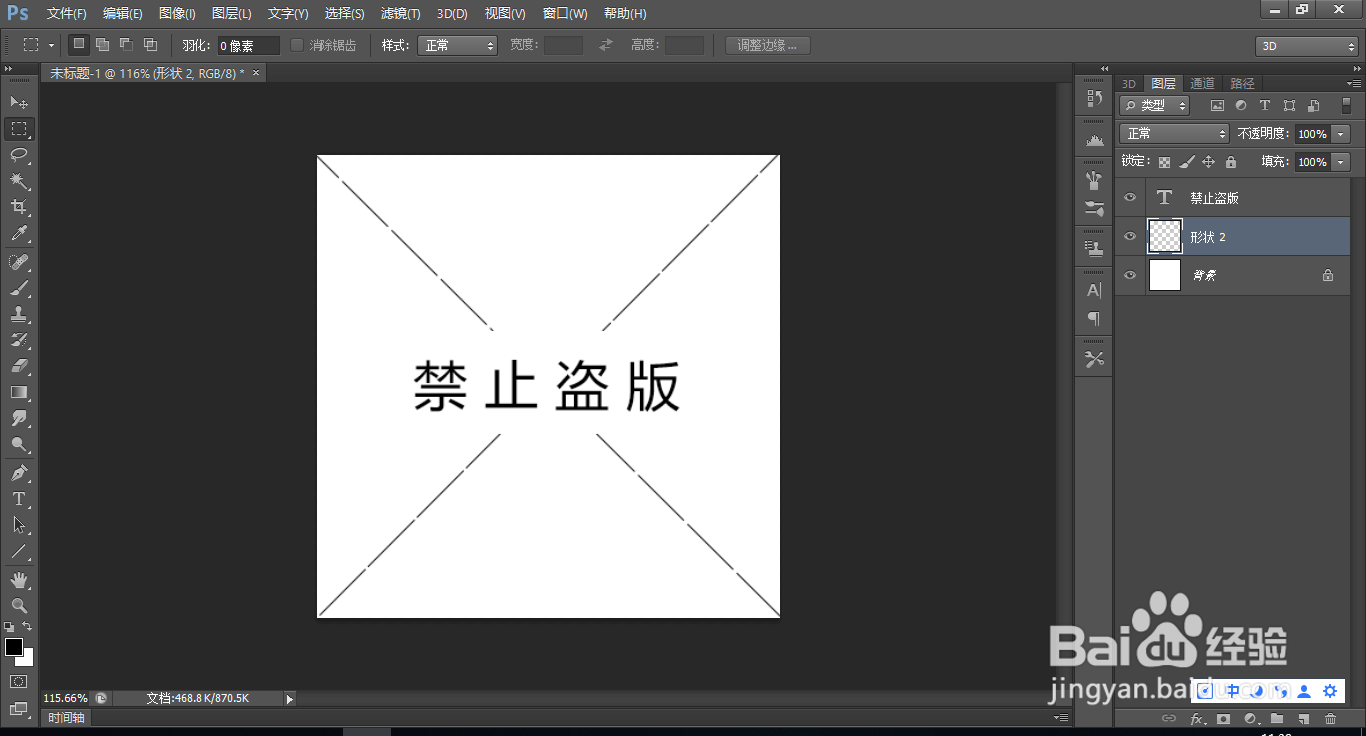This screenshot has height=736, width=1366.
Task: Toggle lock transparent pixels
Action: (x=1164, y=162)
